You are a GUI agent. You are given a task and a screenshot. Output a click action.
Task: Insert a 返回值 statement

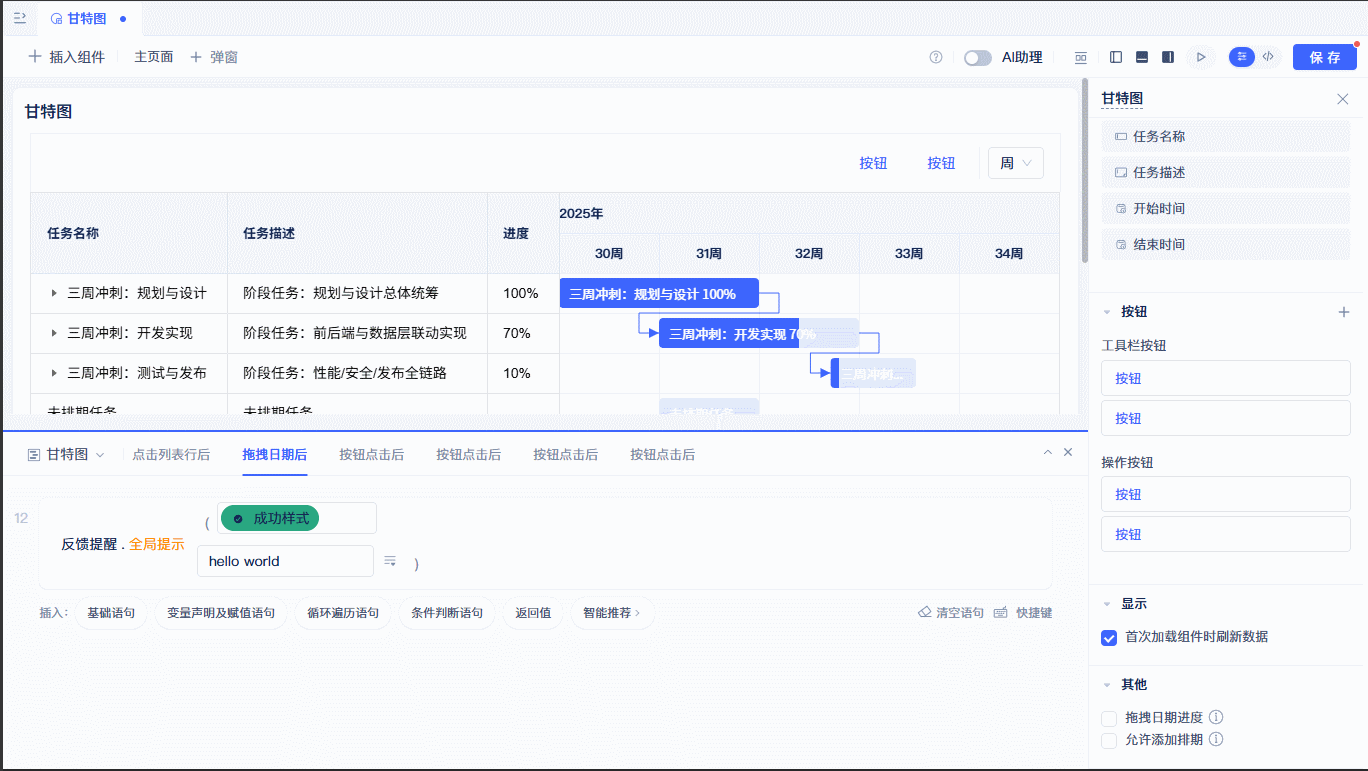click(533, 613)
